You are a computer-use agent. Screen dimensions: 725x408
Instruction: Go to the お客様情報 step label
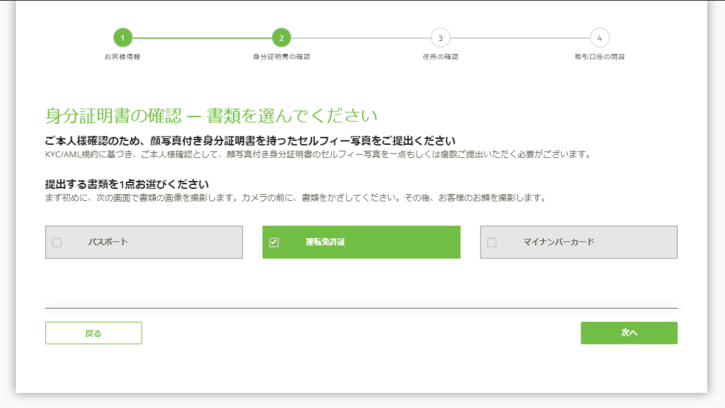(x=122, y=57)
